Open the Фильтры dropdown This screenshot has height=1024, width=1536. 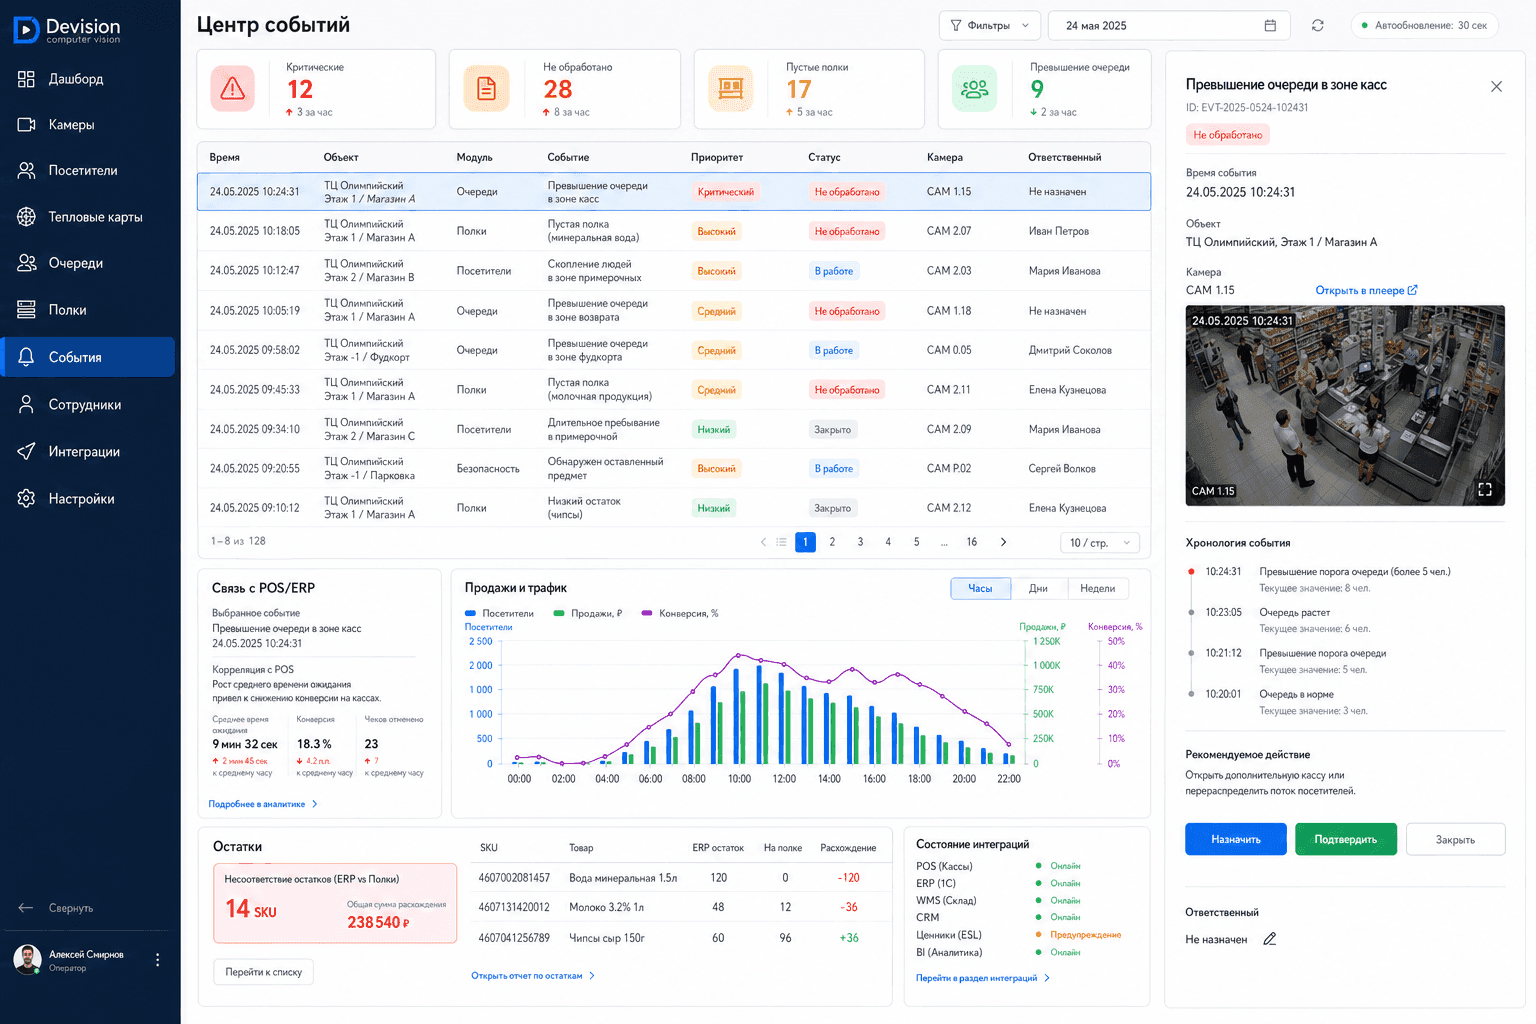[989, 26]
